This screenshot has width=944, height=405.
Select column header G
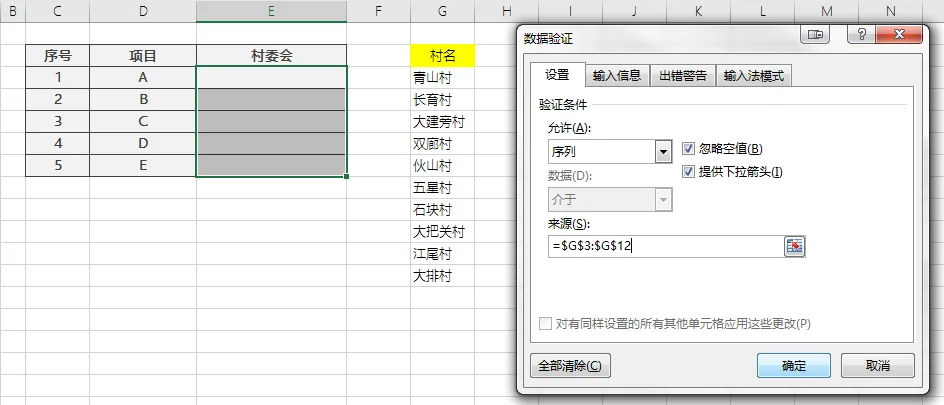[x=442, y=11]
